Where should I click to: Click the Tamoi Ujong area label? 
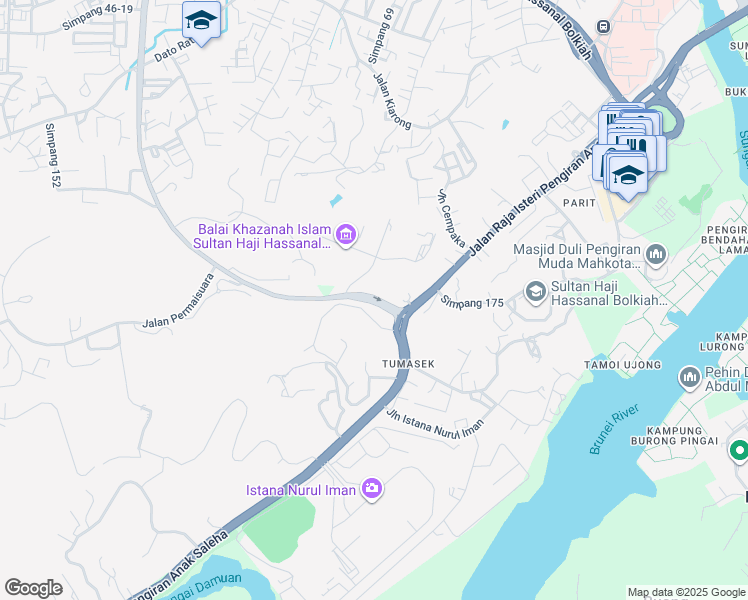623,365
